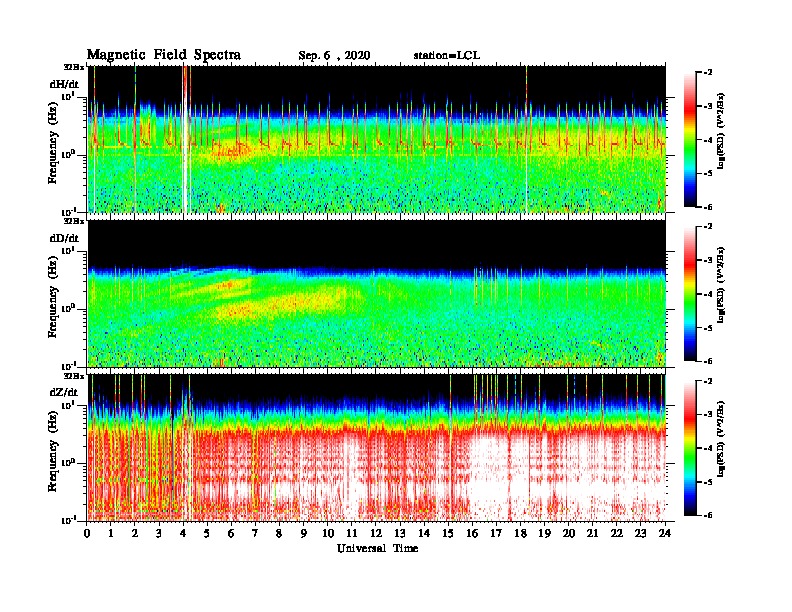Click hour tick label "6" on time axis
792x612 pixels.
231,534
